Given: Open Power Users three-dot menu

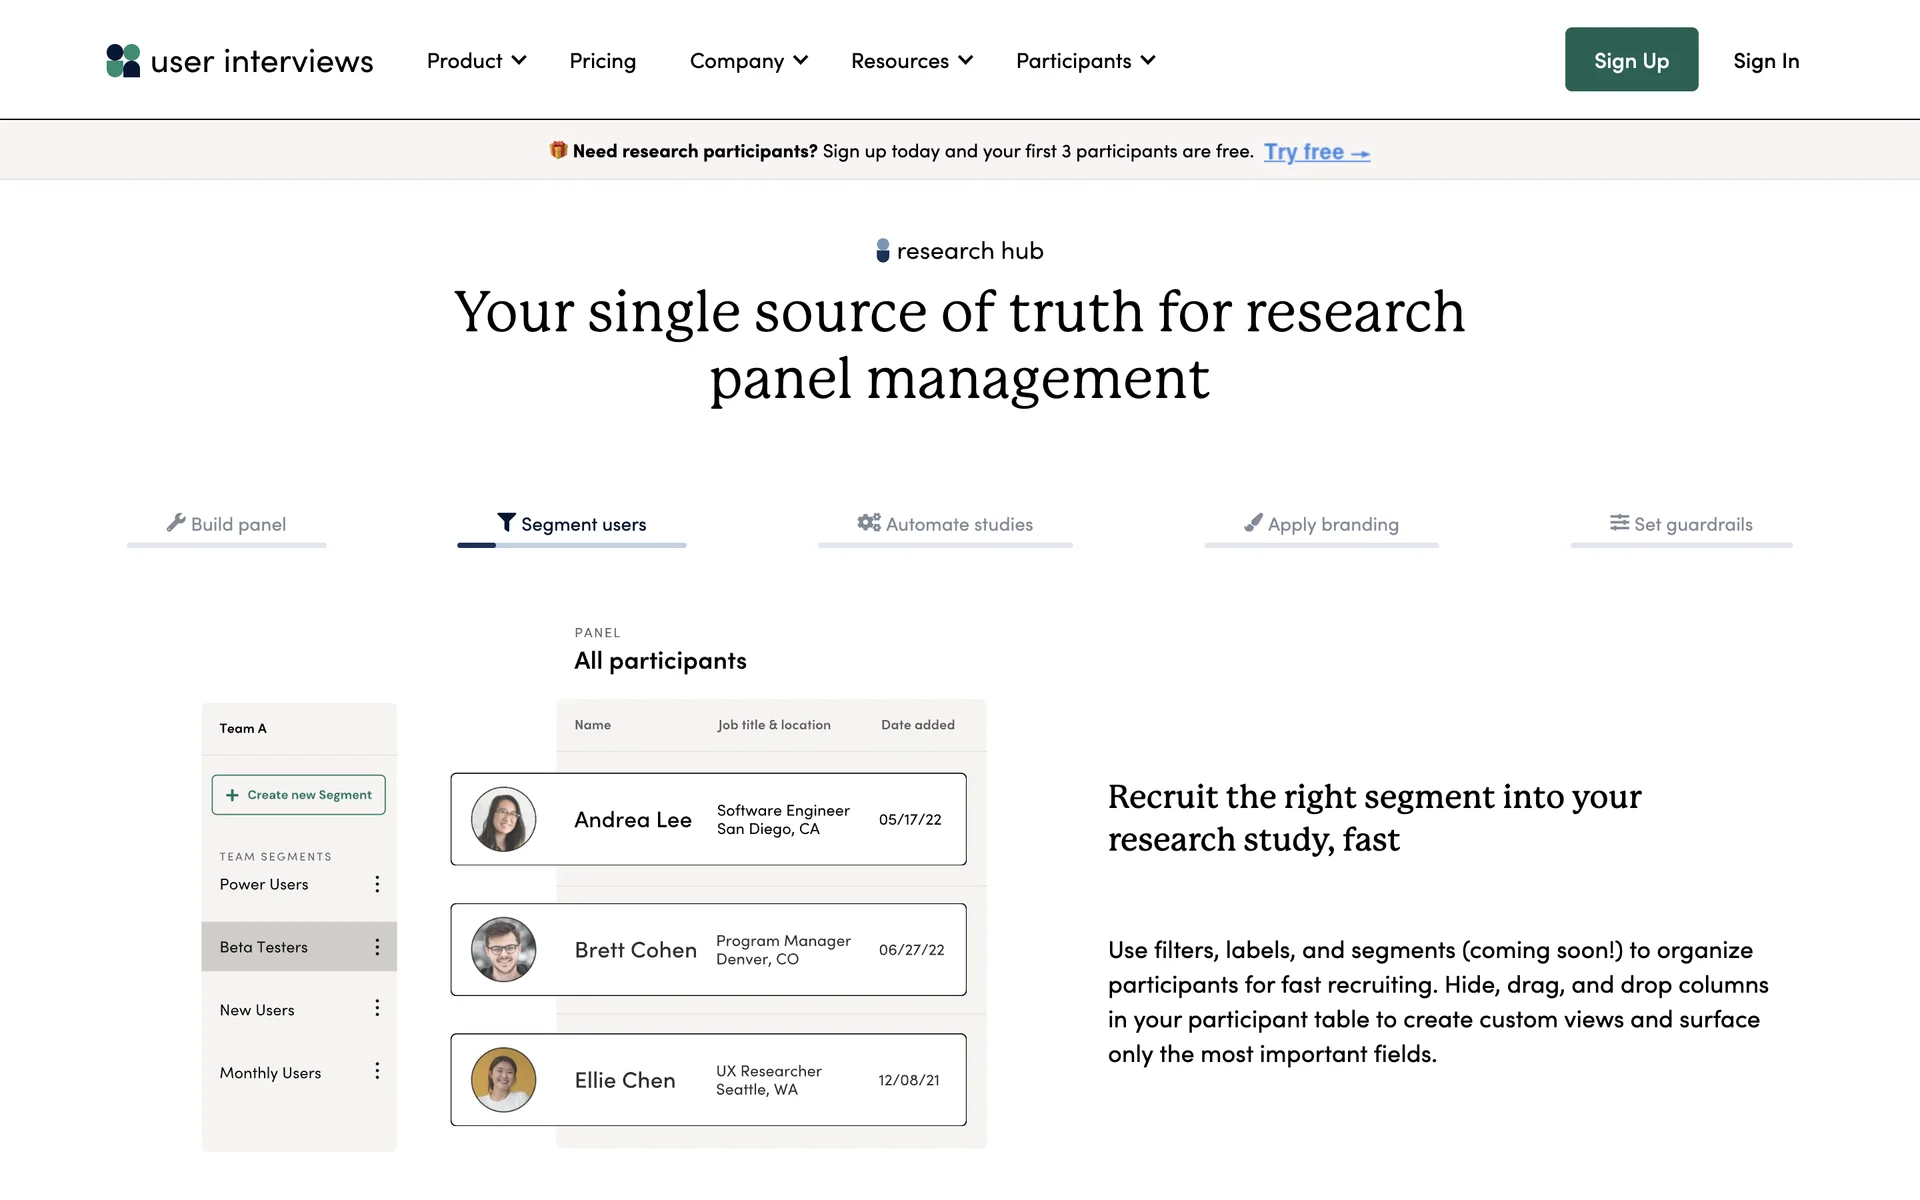Looking at the screenshot, I should pos(377,884).
